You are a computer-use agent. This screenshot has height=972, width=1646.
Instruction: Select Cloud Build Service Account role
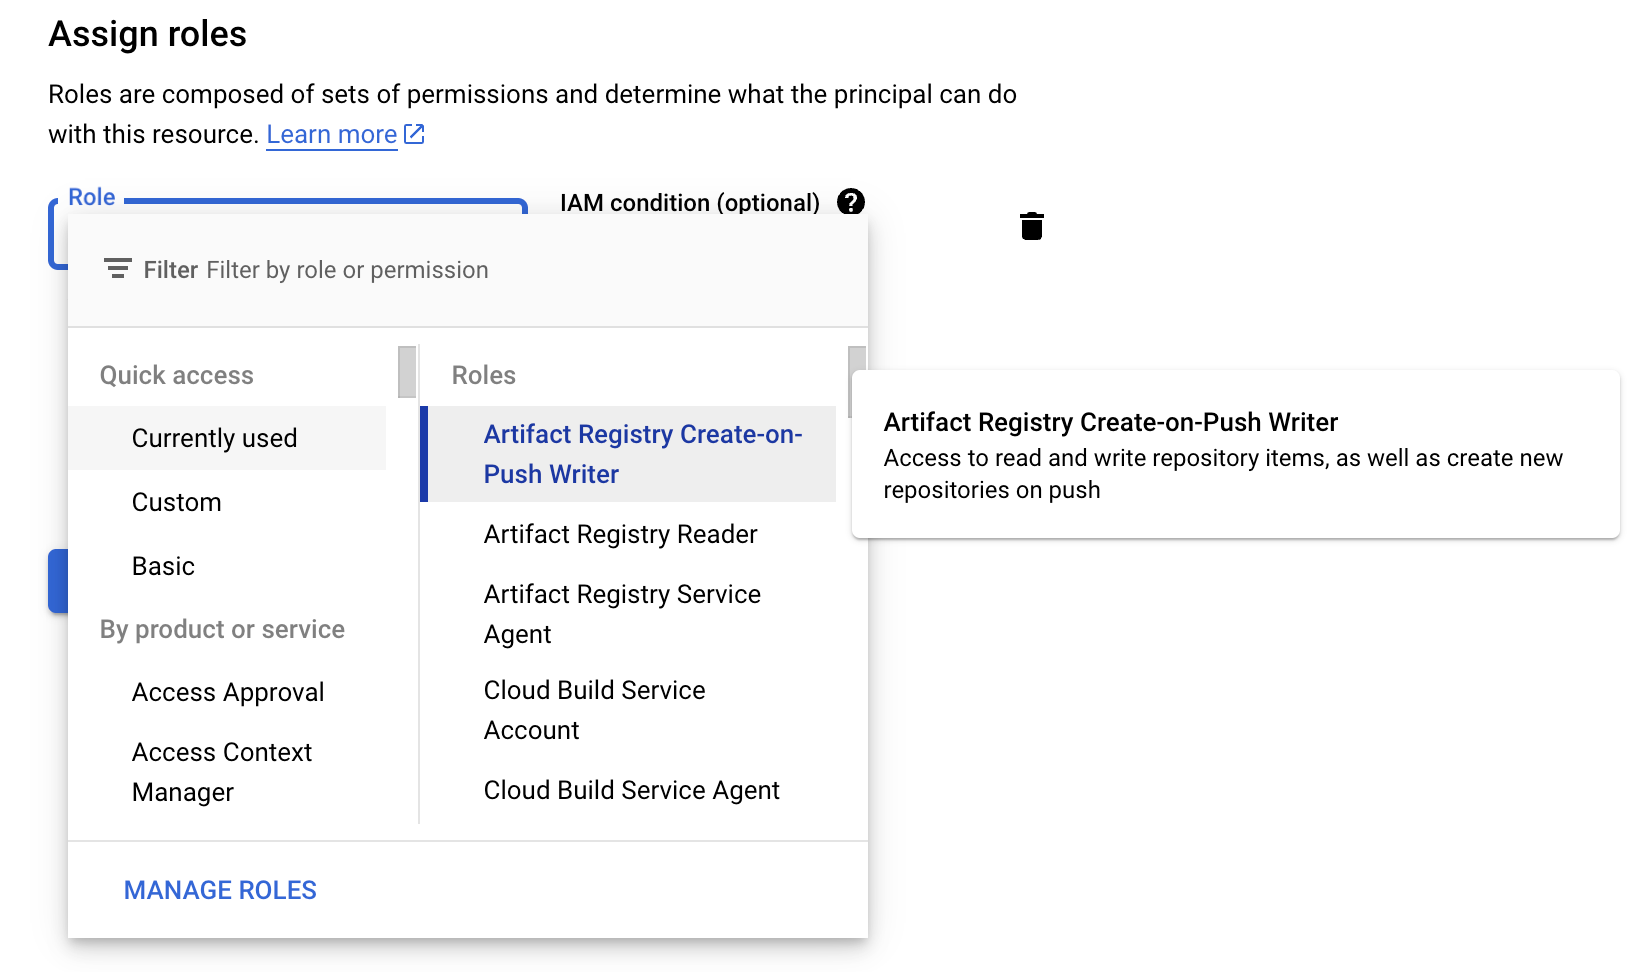(x=628, y=710)
